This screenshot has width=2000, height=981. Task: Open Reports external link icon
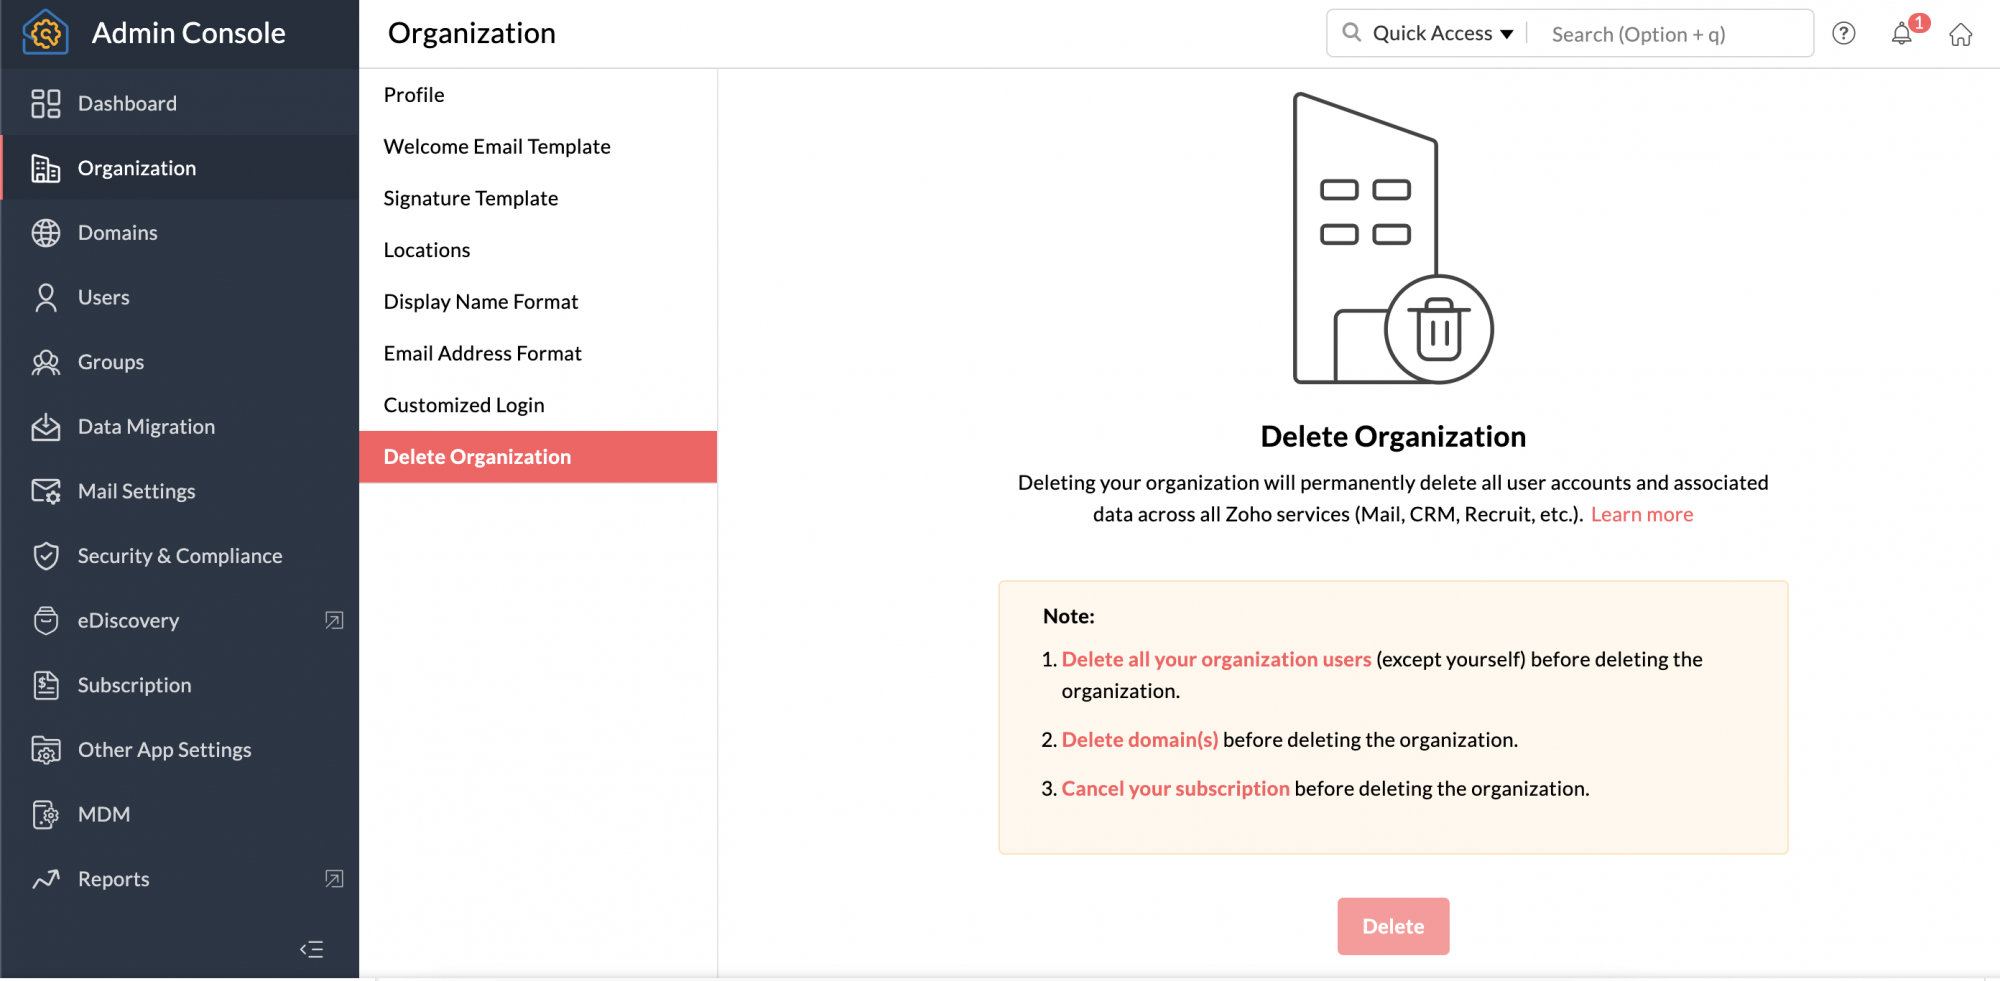334,879
